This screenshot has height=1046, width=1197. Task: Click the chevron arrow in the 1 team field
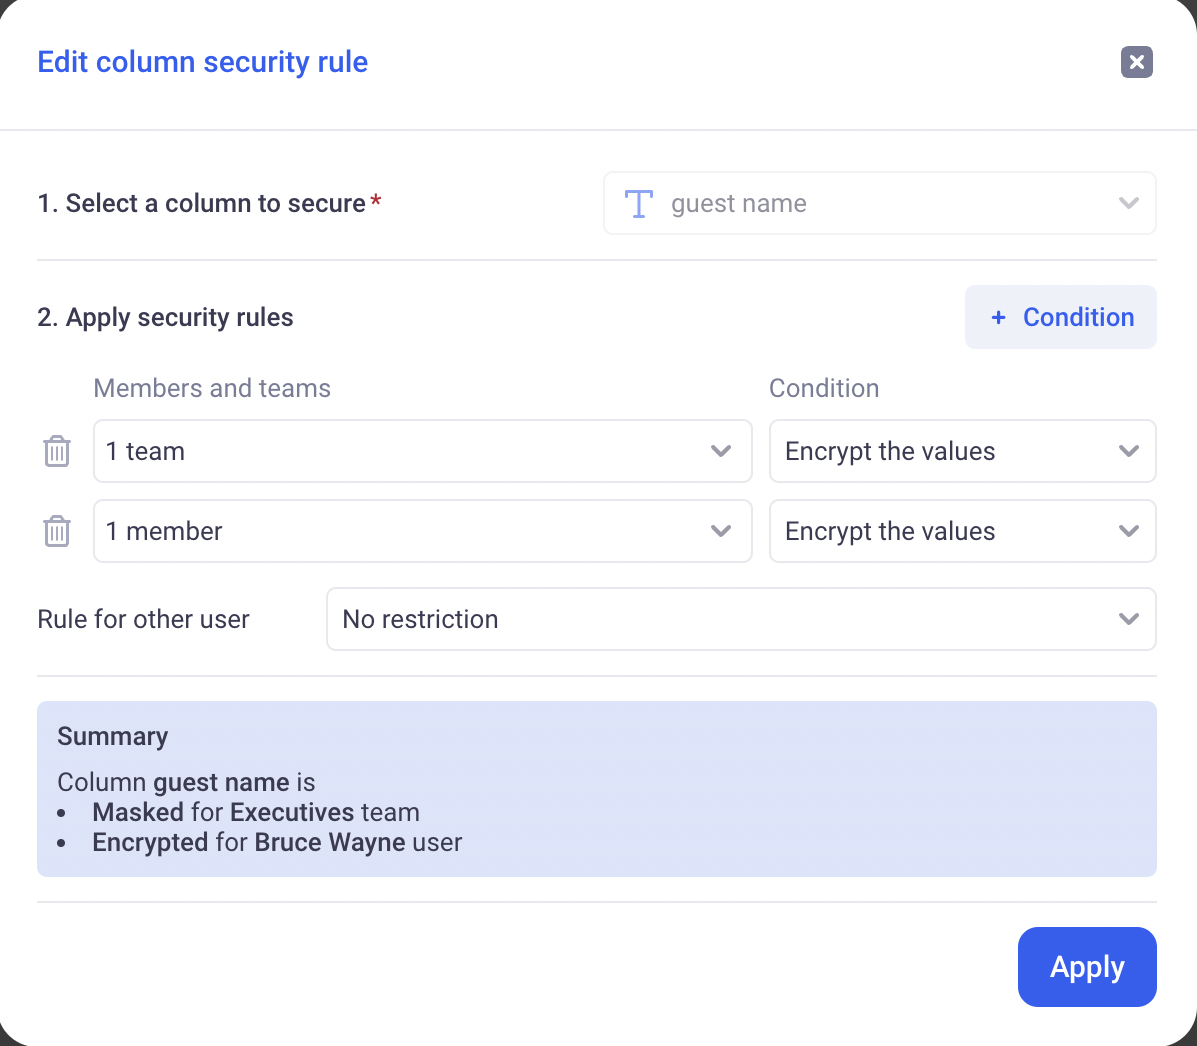coord(721,451)
